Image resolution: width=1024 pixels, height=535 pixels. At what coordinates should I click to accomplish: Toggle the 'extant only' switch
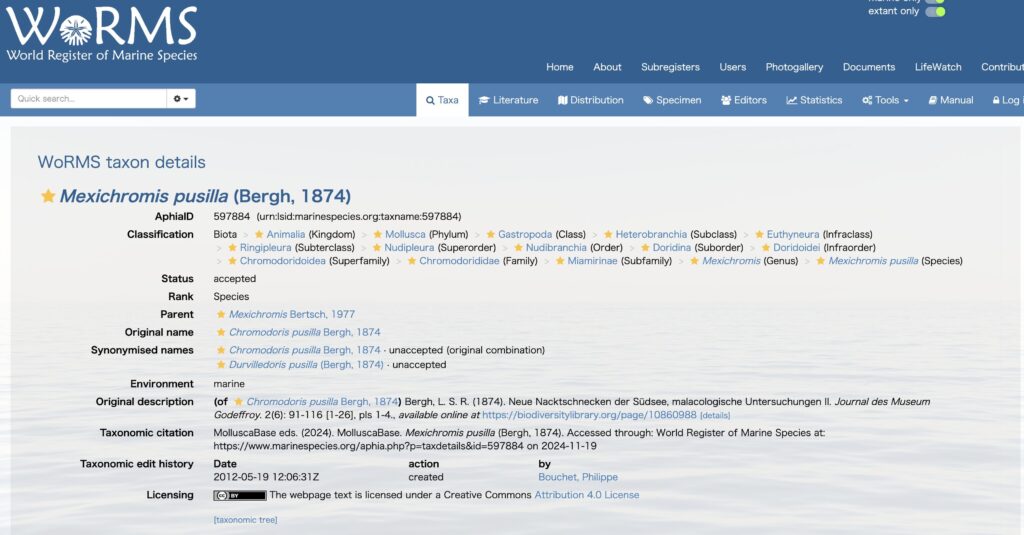pos(934,12)
